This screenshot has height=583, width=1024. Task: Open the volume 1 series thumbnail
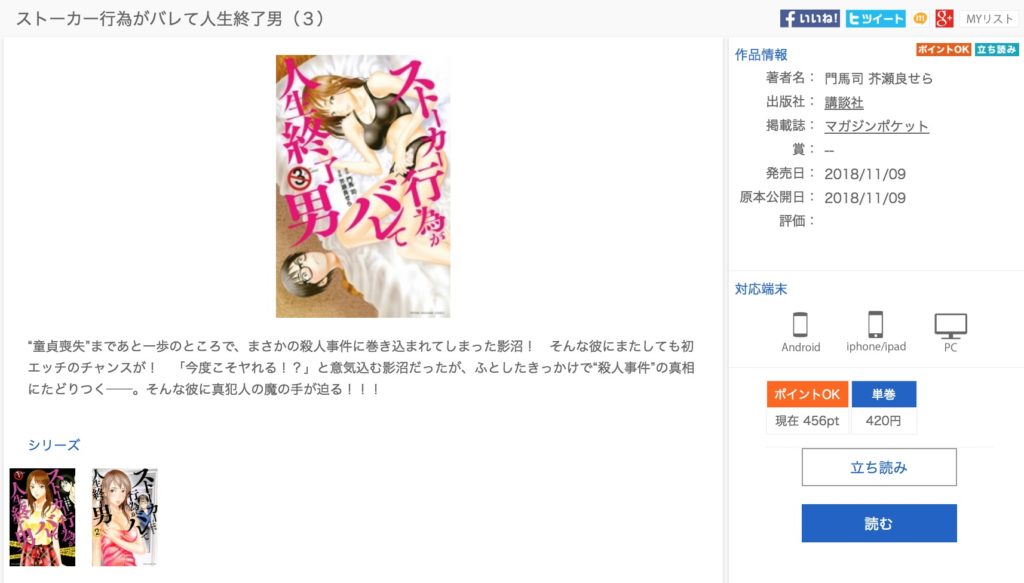point(42,517)
